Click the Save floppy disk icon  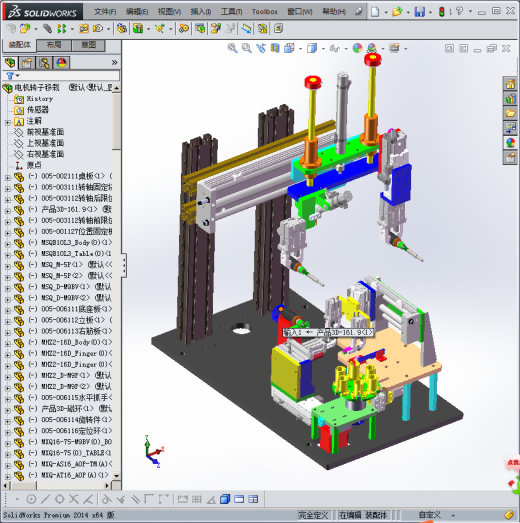[x=419, y=12]
